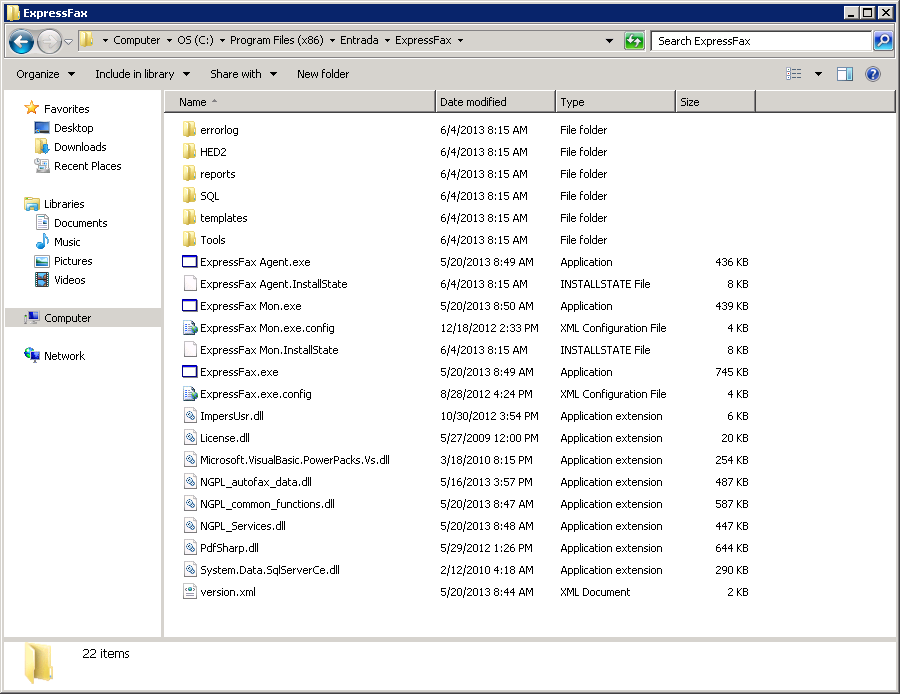Select ExpressFax Mon.exe application icon
The image size is (900, 694).
pos(189,305)
